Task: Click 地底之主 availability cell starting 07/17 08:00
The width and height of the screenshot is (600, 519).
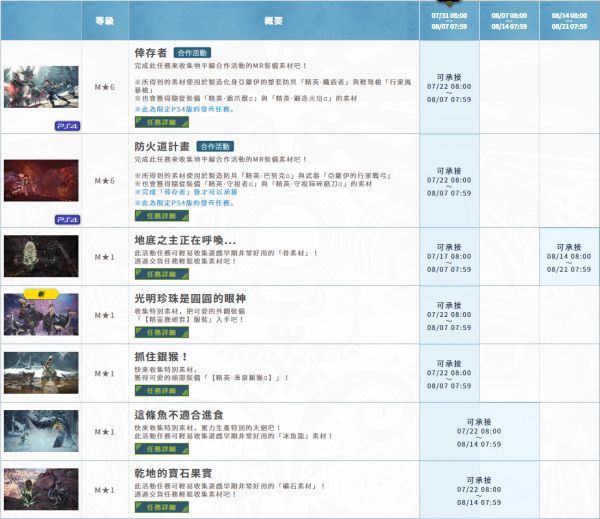Action: click(x=449, y=258)
